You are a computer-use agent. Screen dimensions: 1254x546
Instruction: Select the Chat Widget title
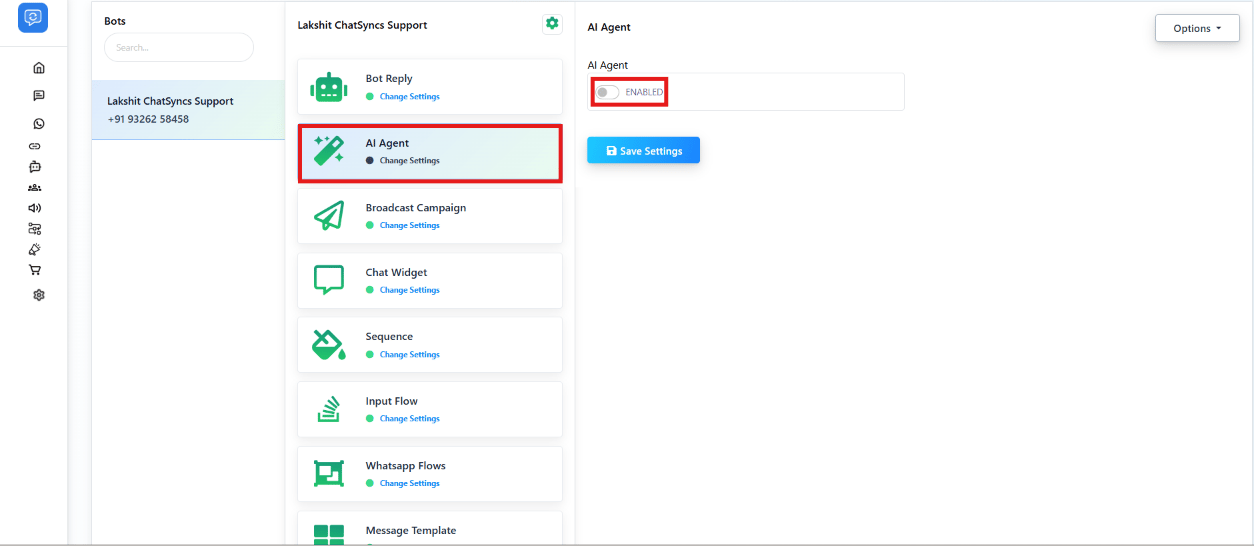[396, 272]
